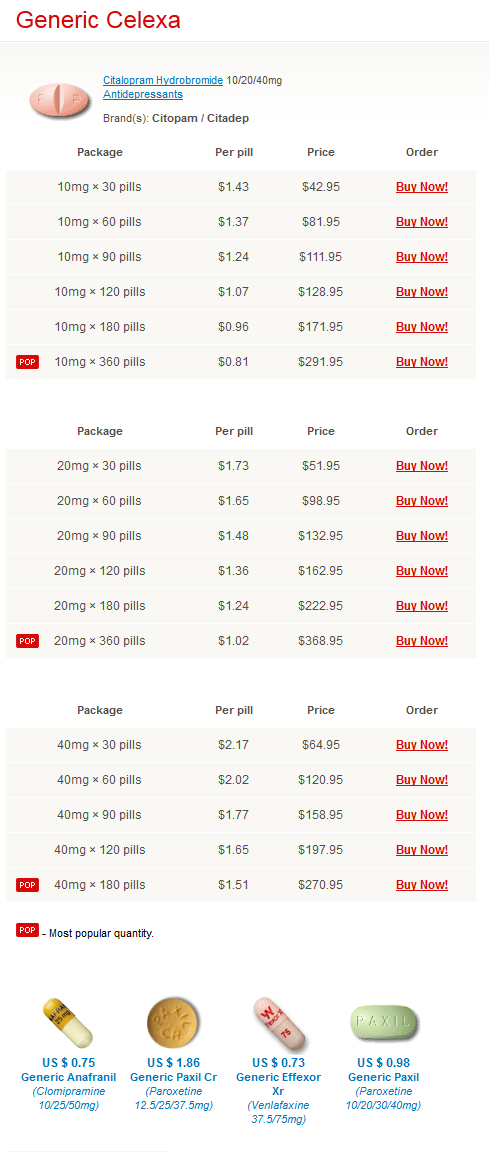Buy Now for 20mg × 90 pills

tap(421, 536)
